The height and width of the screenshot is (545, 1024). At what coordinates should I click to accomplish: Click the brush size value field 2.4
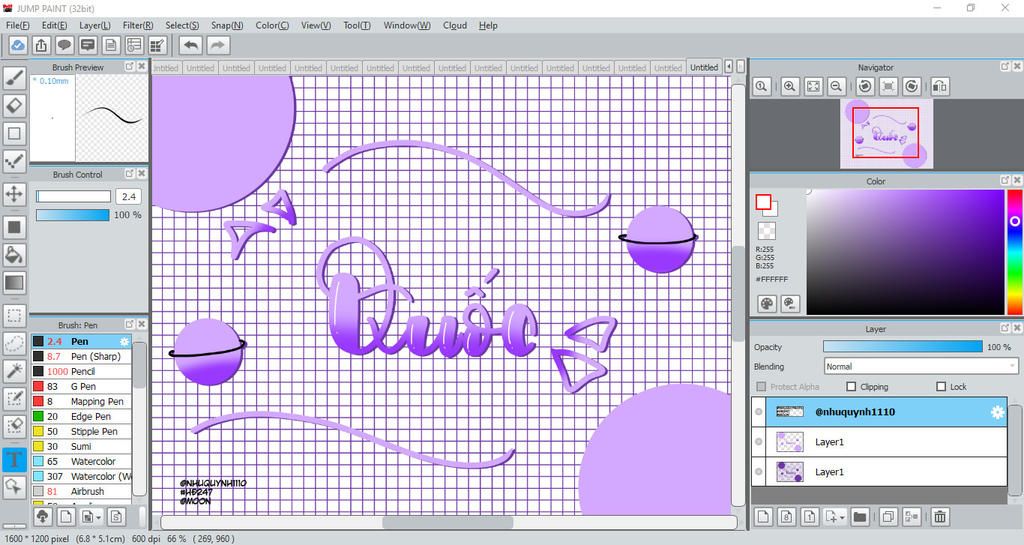pos(129,196)
